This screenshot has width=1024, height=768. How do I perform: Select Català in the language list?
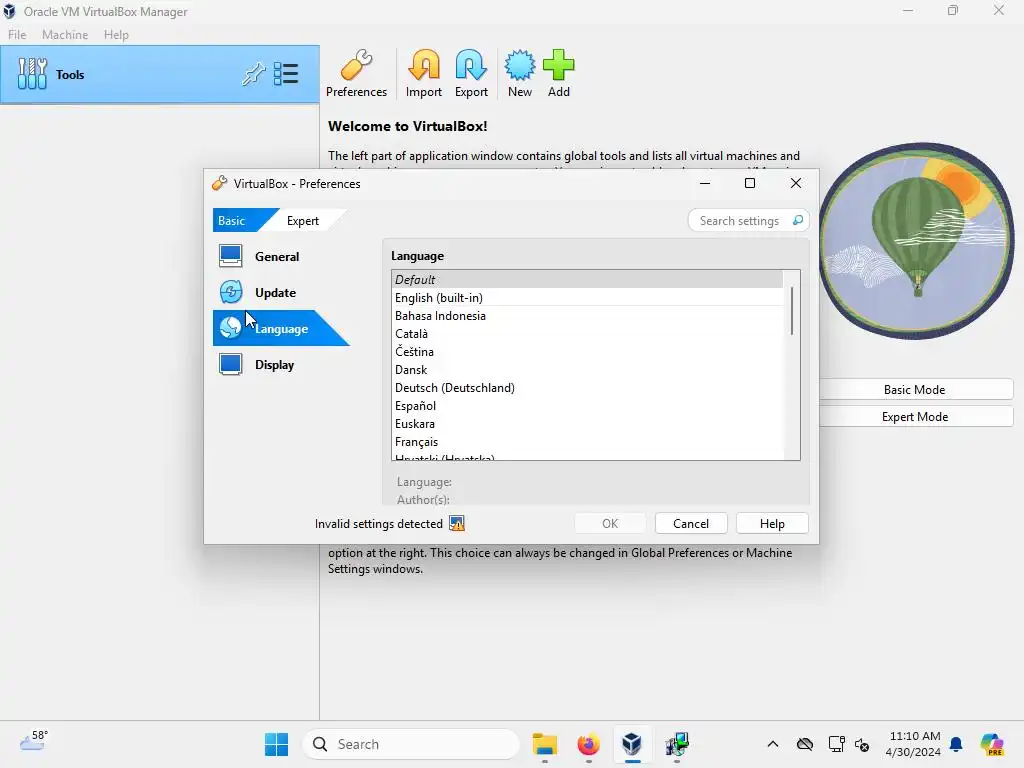[x=587, y=334]
